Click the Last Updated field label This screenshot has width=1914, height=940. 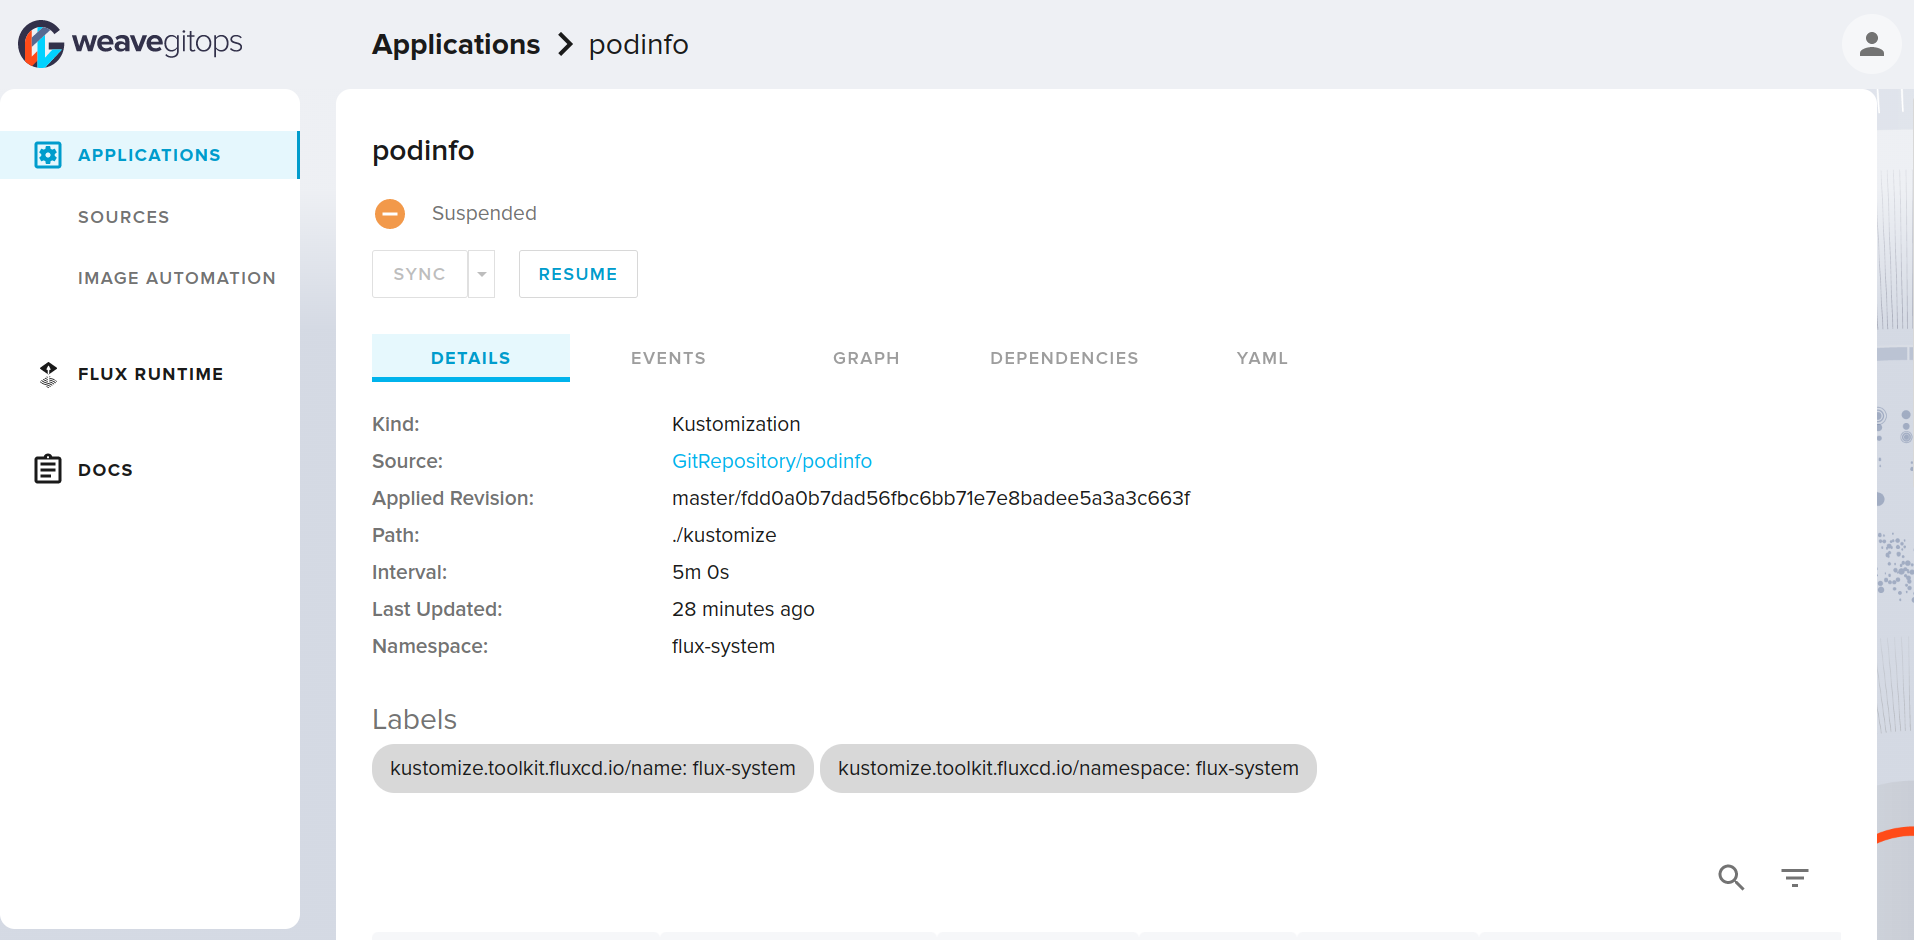click(x=437, y=609)
